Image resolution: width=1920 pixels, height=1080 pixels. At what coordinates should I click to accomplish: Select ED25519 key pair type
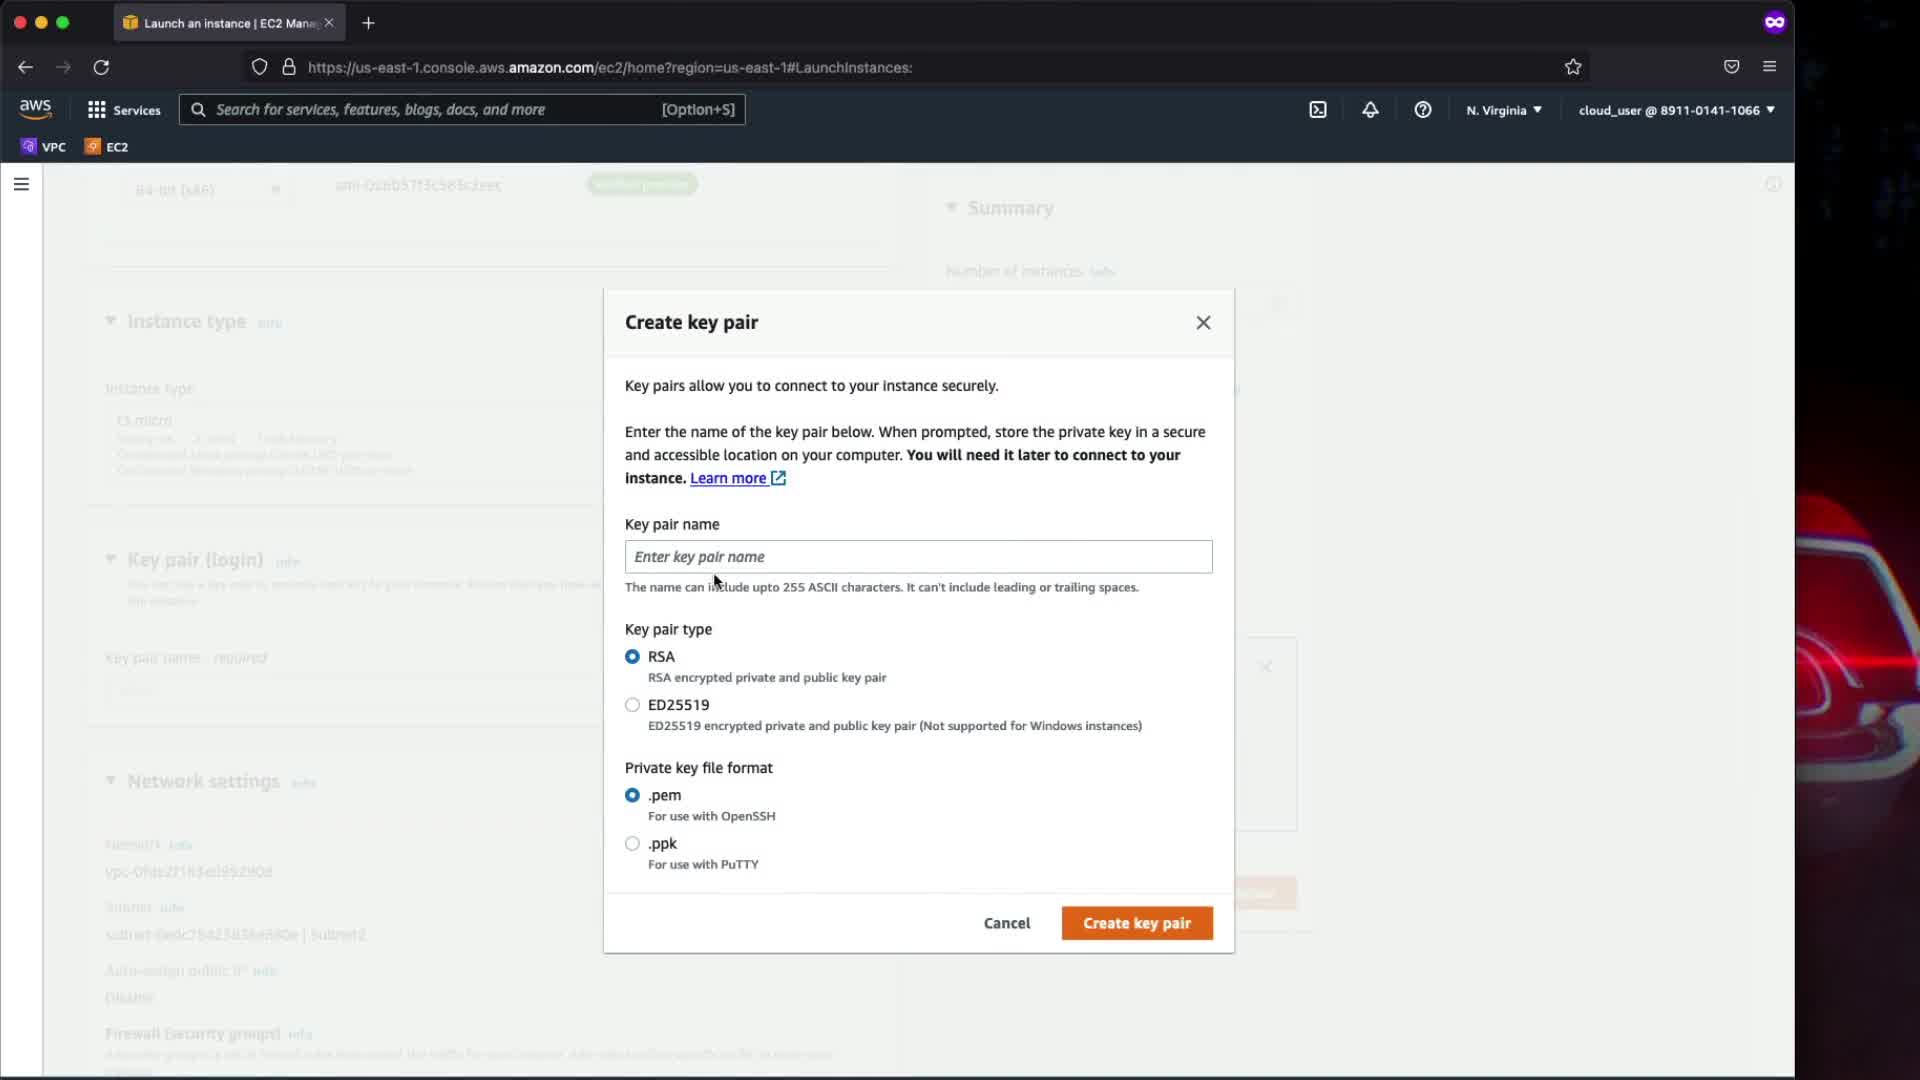[x=632, y=705]
